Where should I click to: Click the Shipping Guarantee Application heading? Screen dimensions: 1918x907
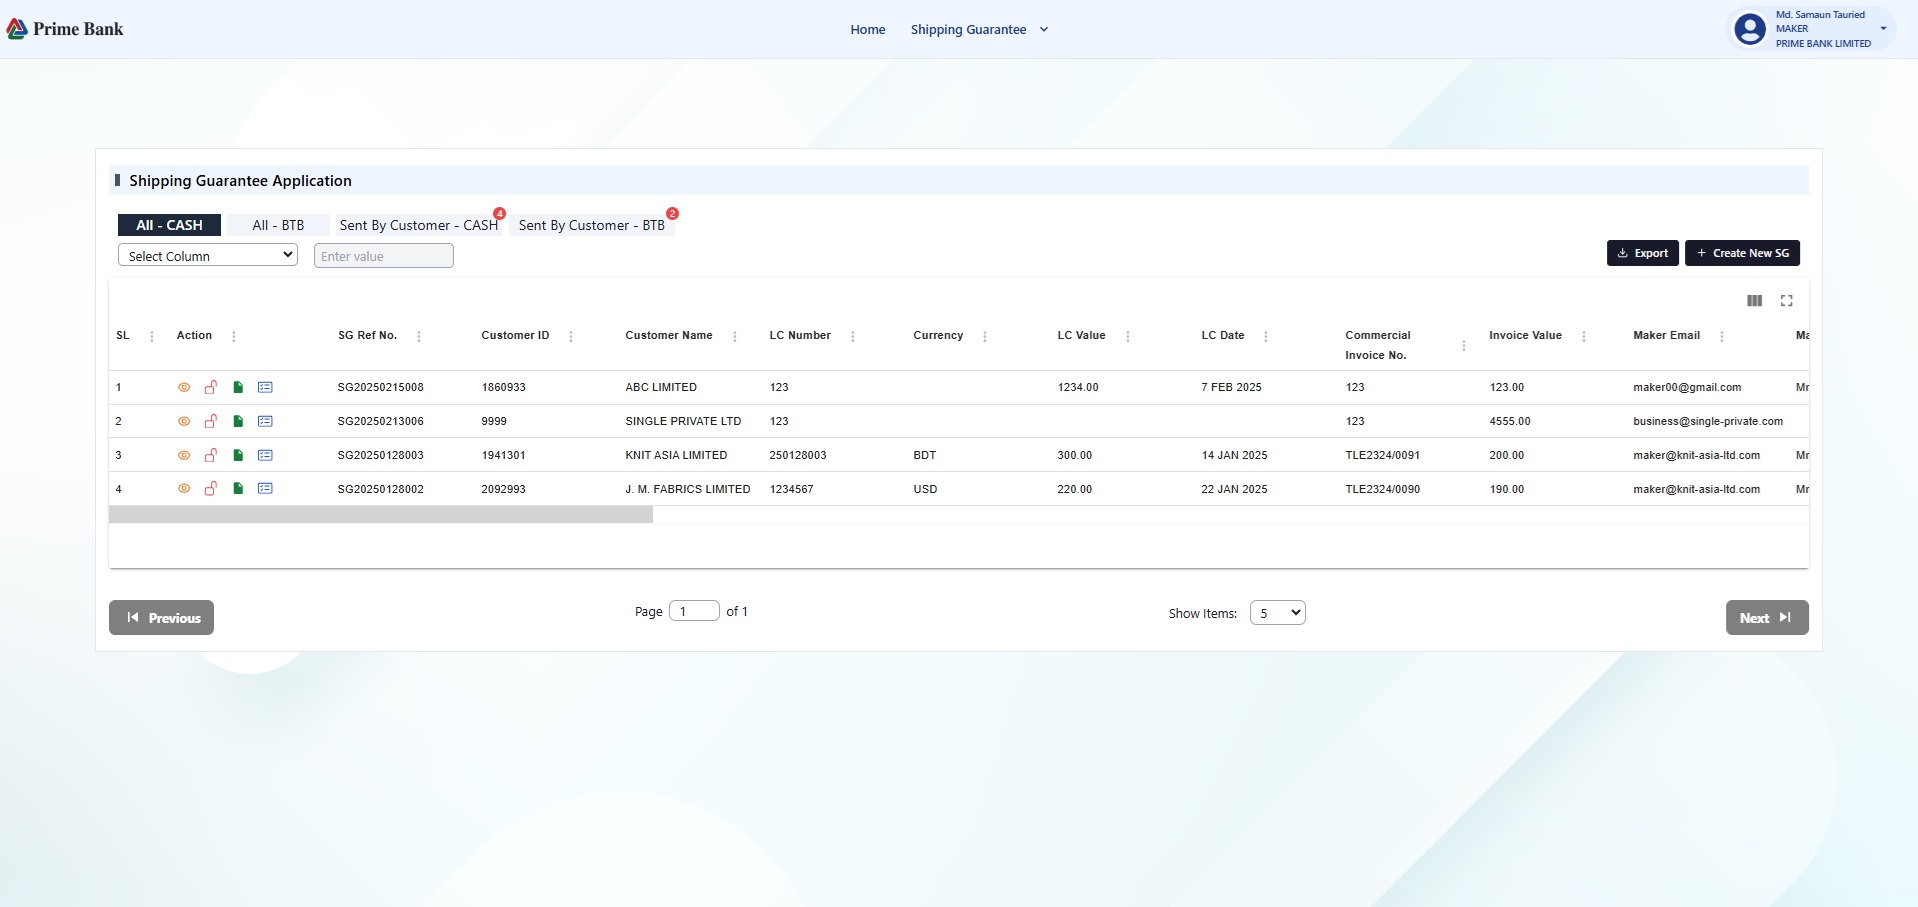point(240,181)
